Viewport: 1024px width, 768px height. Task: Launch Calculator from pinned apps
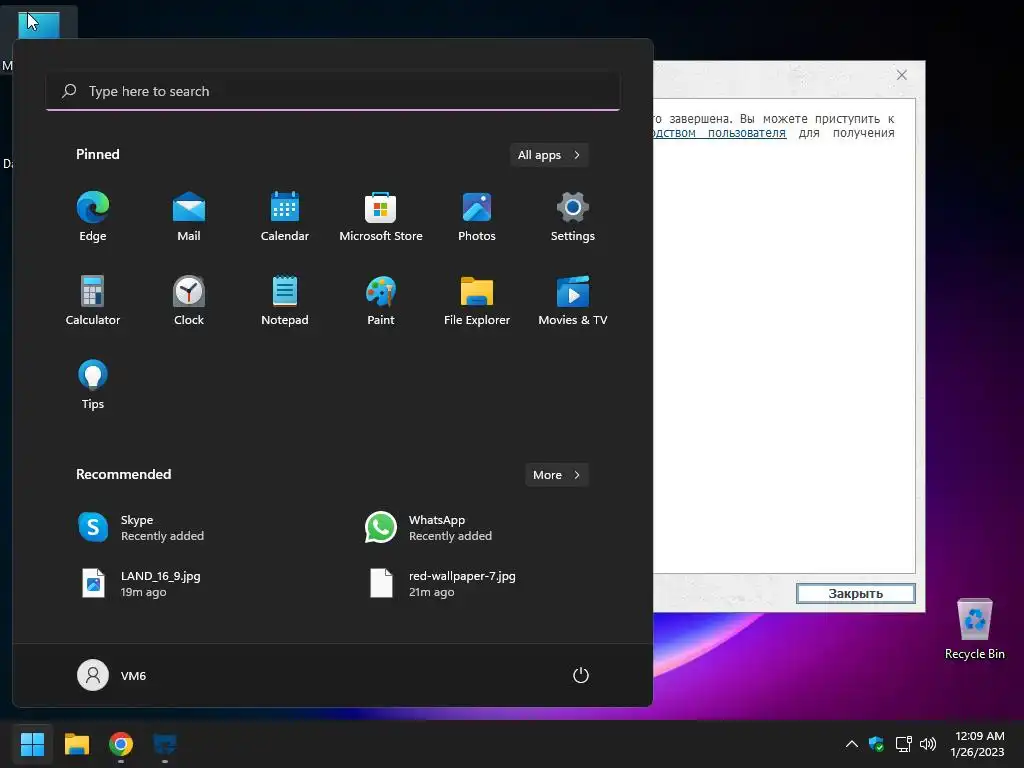93,300
